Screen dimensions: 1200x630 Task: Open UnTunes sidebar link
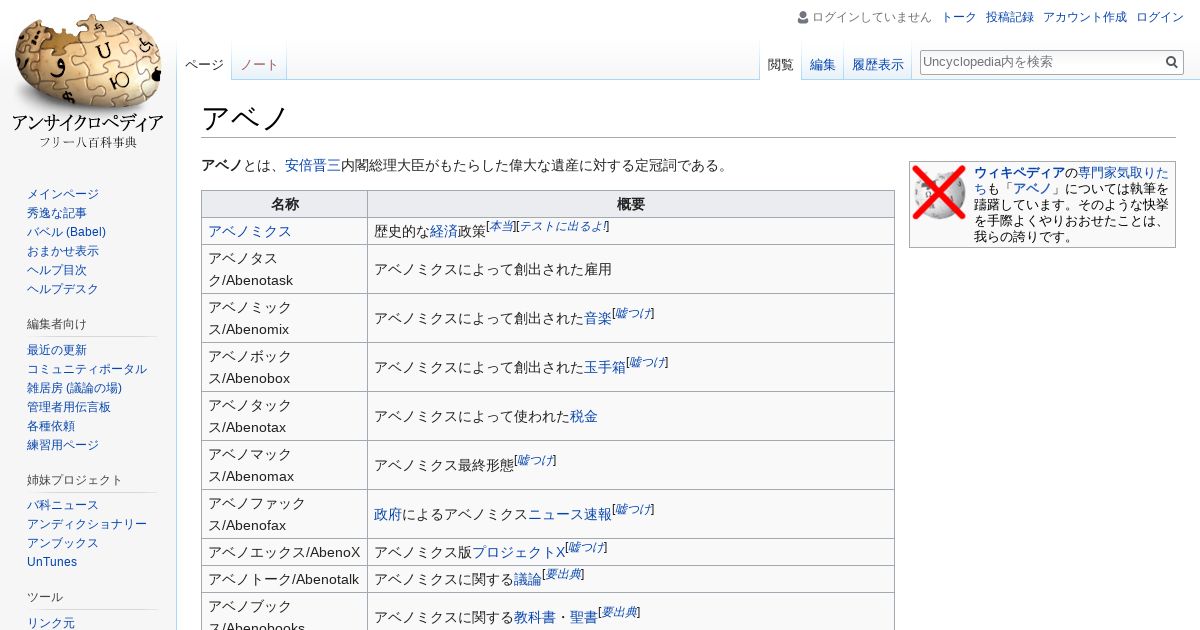tap(52, 562)
